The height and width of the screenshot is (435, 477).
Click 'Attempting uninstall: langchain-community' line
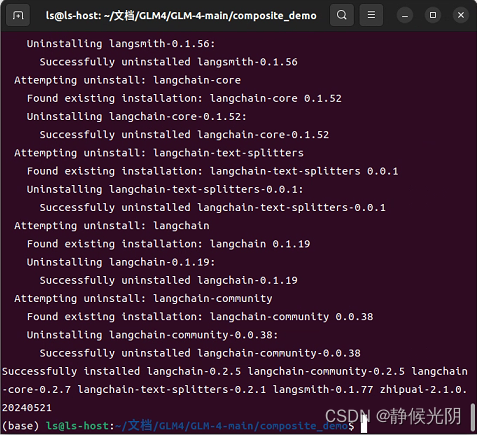(143, 299)
